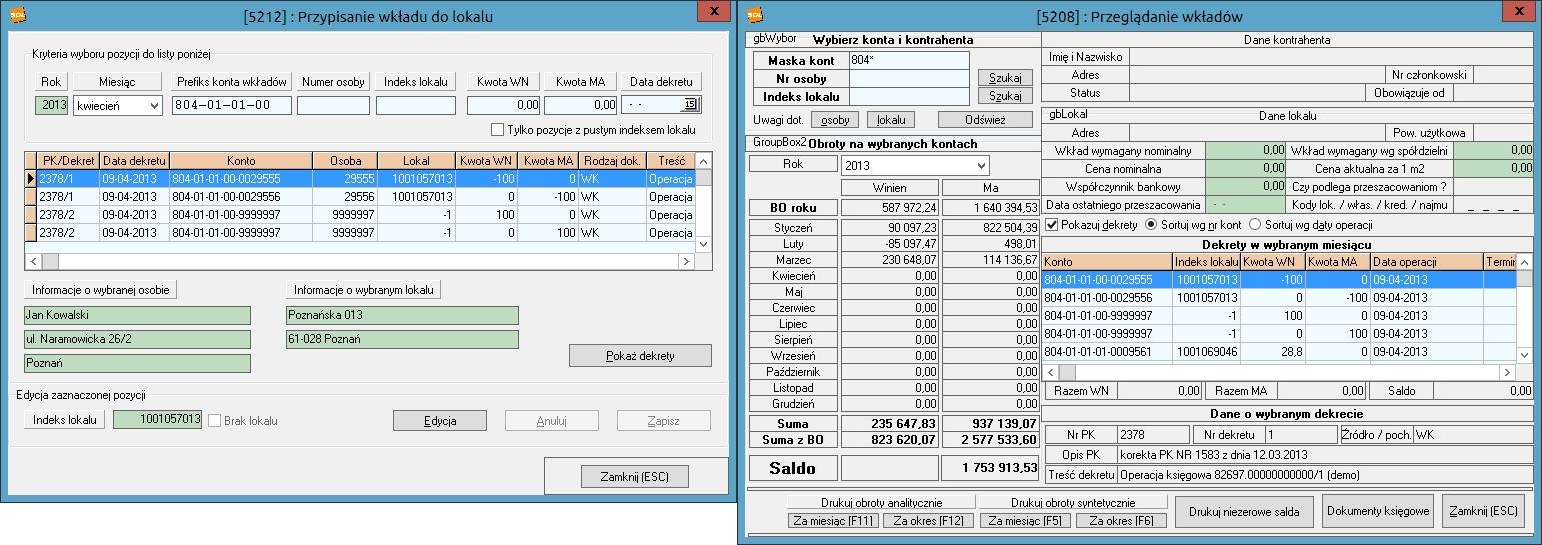Viewport: 1542px width, 545px height.
Task: Click Odśwież button
Action: click(984, 120)
